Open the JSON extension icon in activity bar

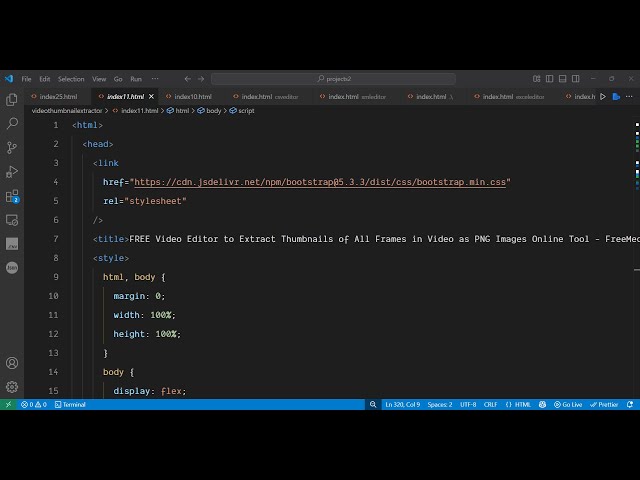point(12,268)
